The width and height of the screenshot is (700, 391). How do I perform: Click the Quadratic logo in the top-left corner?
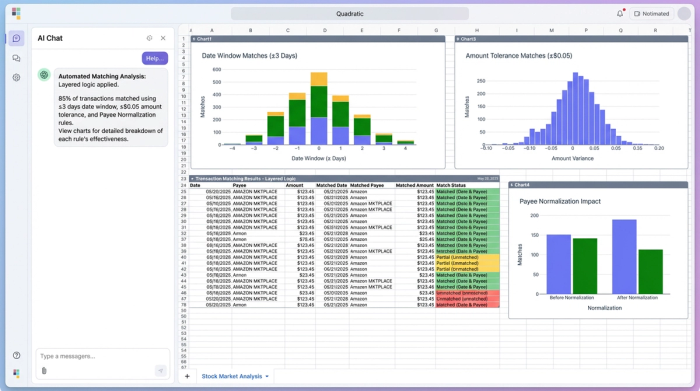pyautogui.click(x=16, y=13)
